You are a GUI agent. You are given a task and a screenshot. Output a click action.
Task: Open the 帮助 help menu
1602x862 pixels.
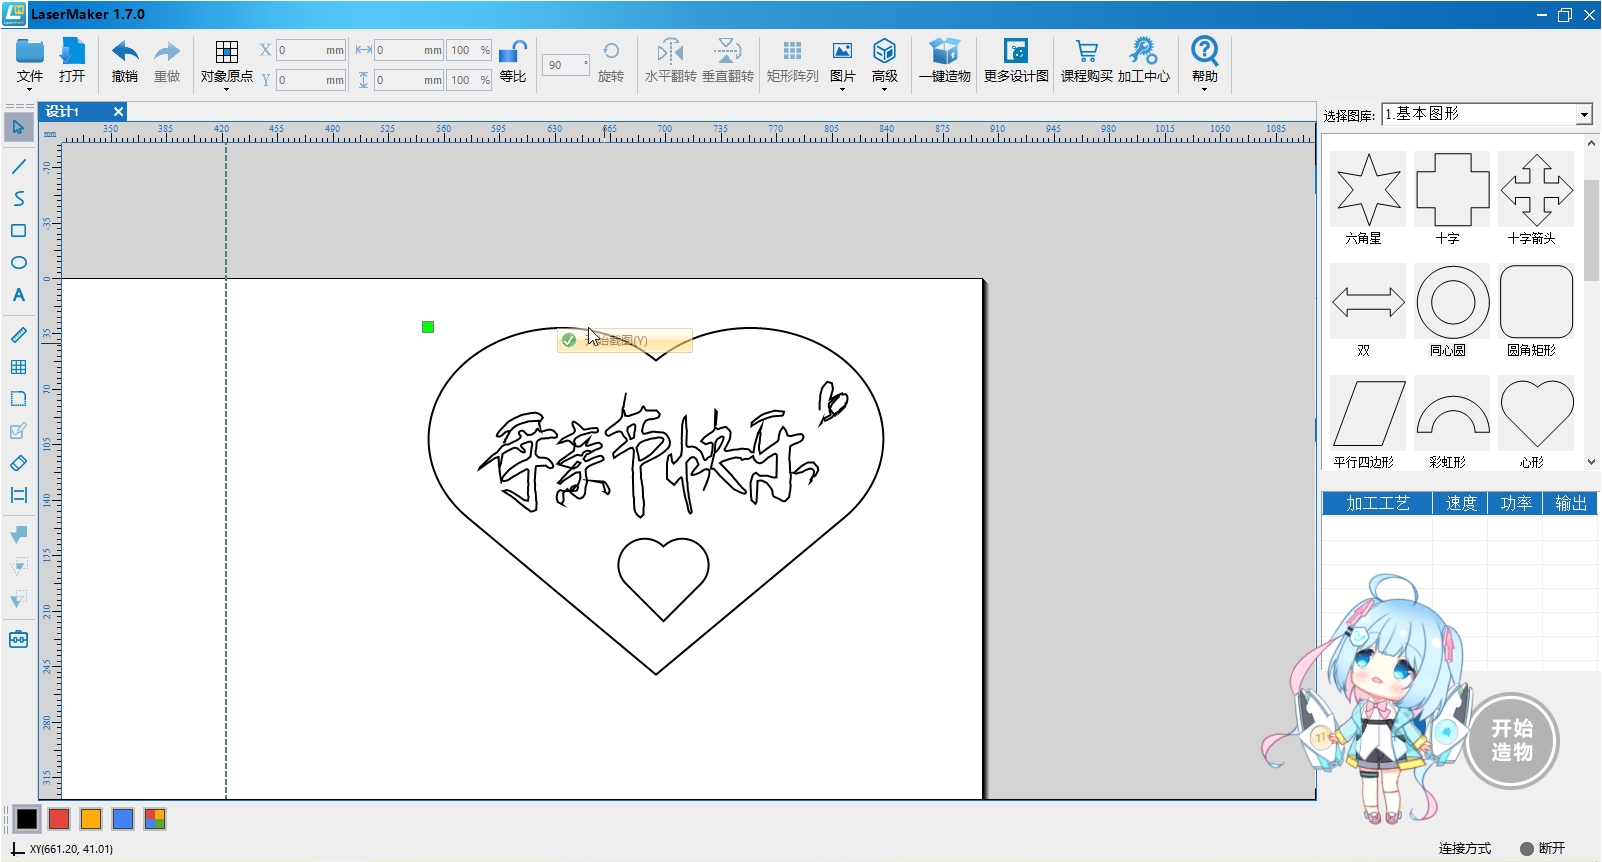pos(1205,51)
